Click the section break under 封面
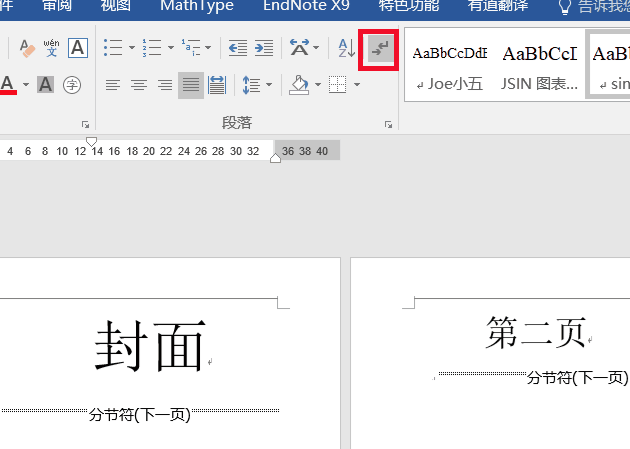 [x=140, y=414]
